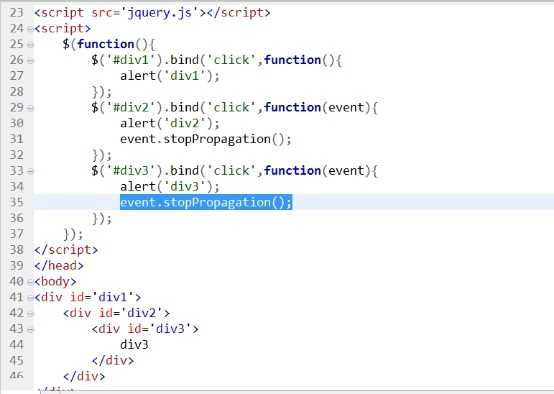Click the alert('div1'); statement
Image resolution: width=554 pixels, height=394 pixels.
click(x=170, y=76)
